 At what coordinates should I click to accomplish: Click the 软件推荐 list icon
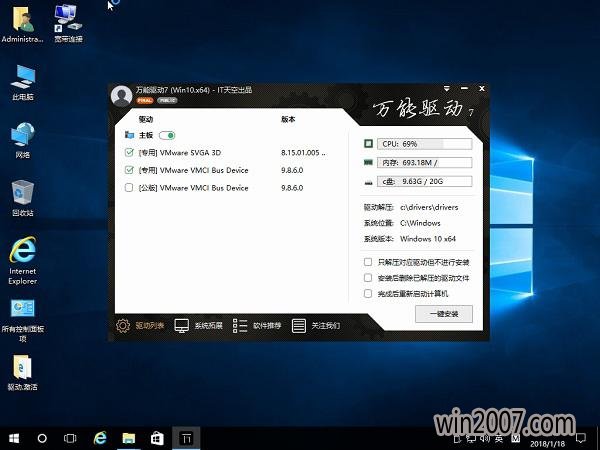pyautogui.click(x=240, y=326)
